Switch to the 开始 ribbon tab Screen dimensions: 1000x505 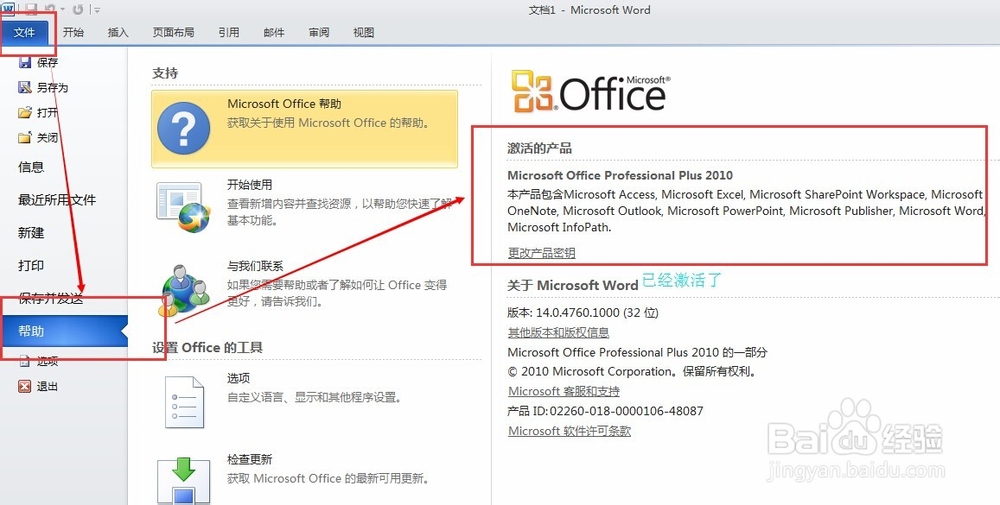point(73,32)
